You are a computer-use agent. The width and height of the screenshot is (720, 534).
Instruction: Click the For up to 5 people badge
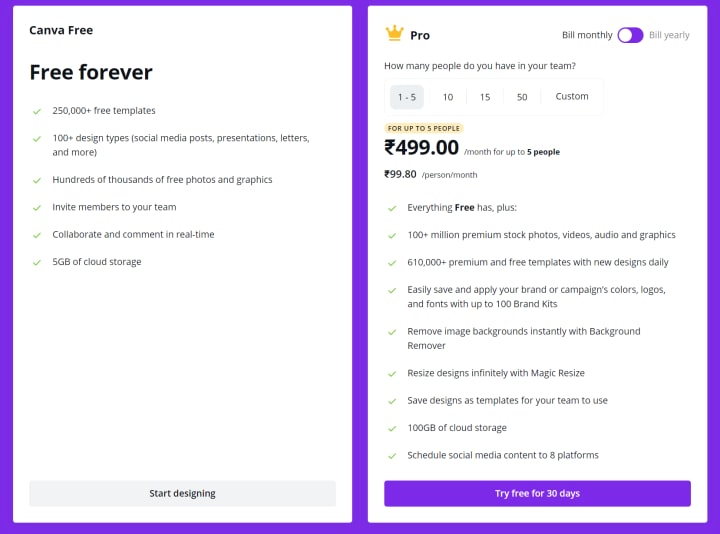click(x=424, y=128)
